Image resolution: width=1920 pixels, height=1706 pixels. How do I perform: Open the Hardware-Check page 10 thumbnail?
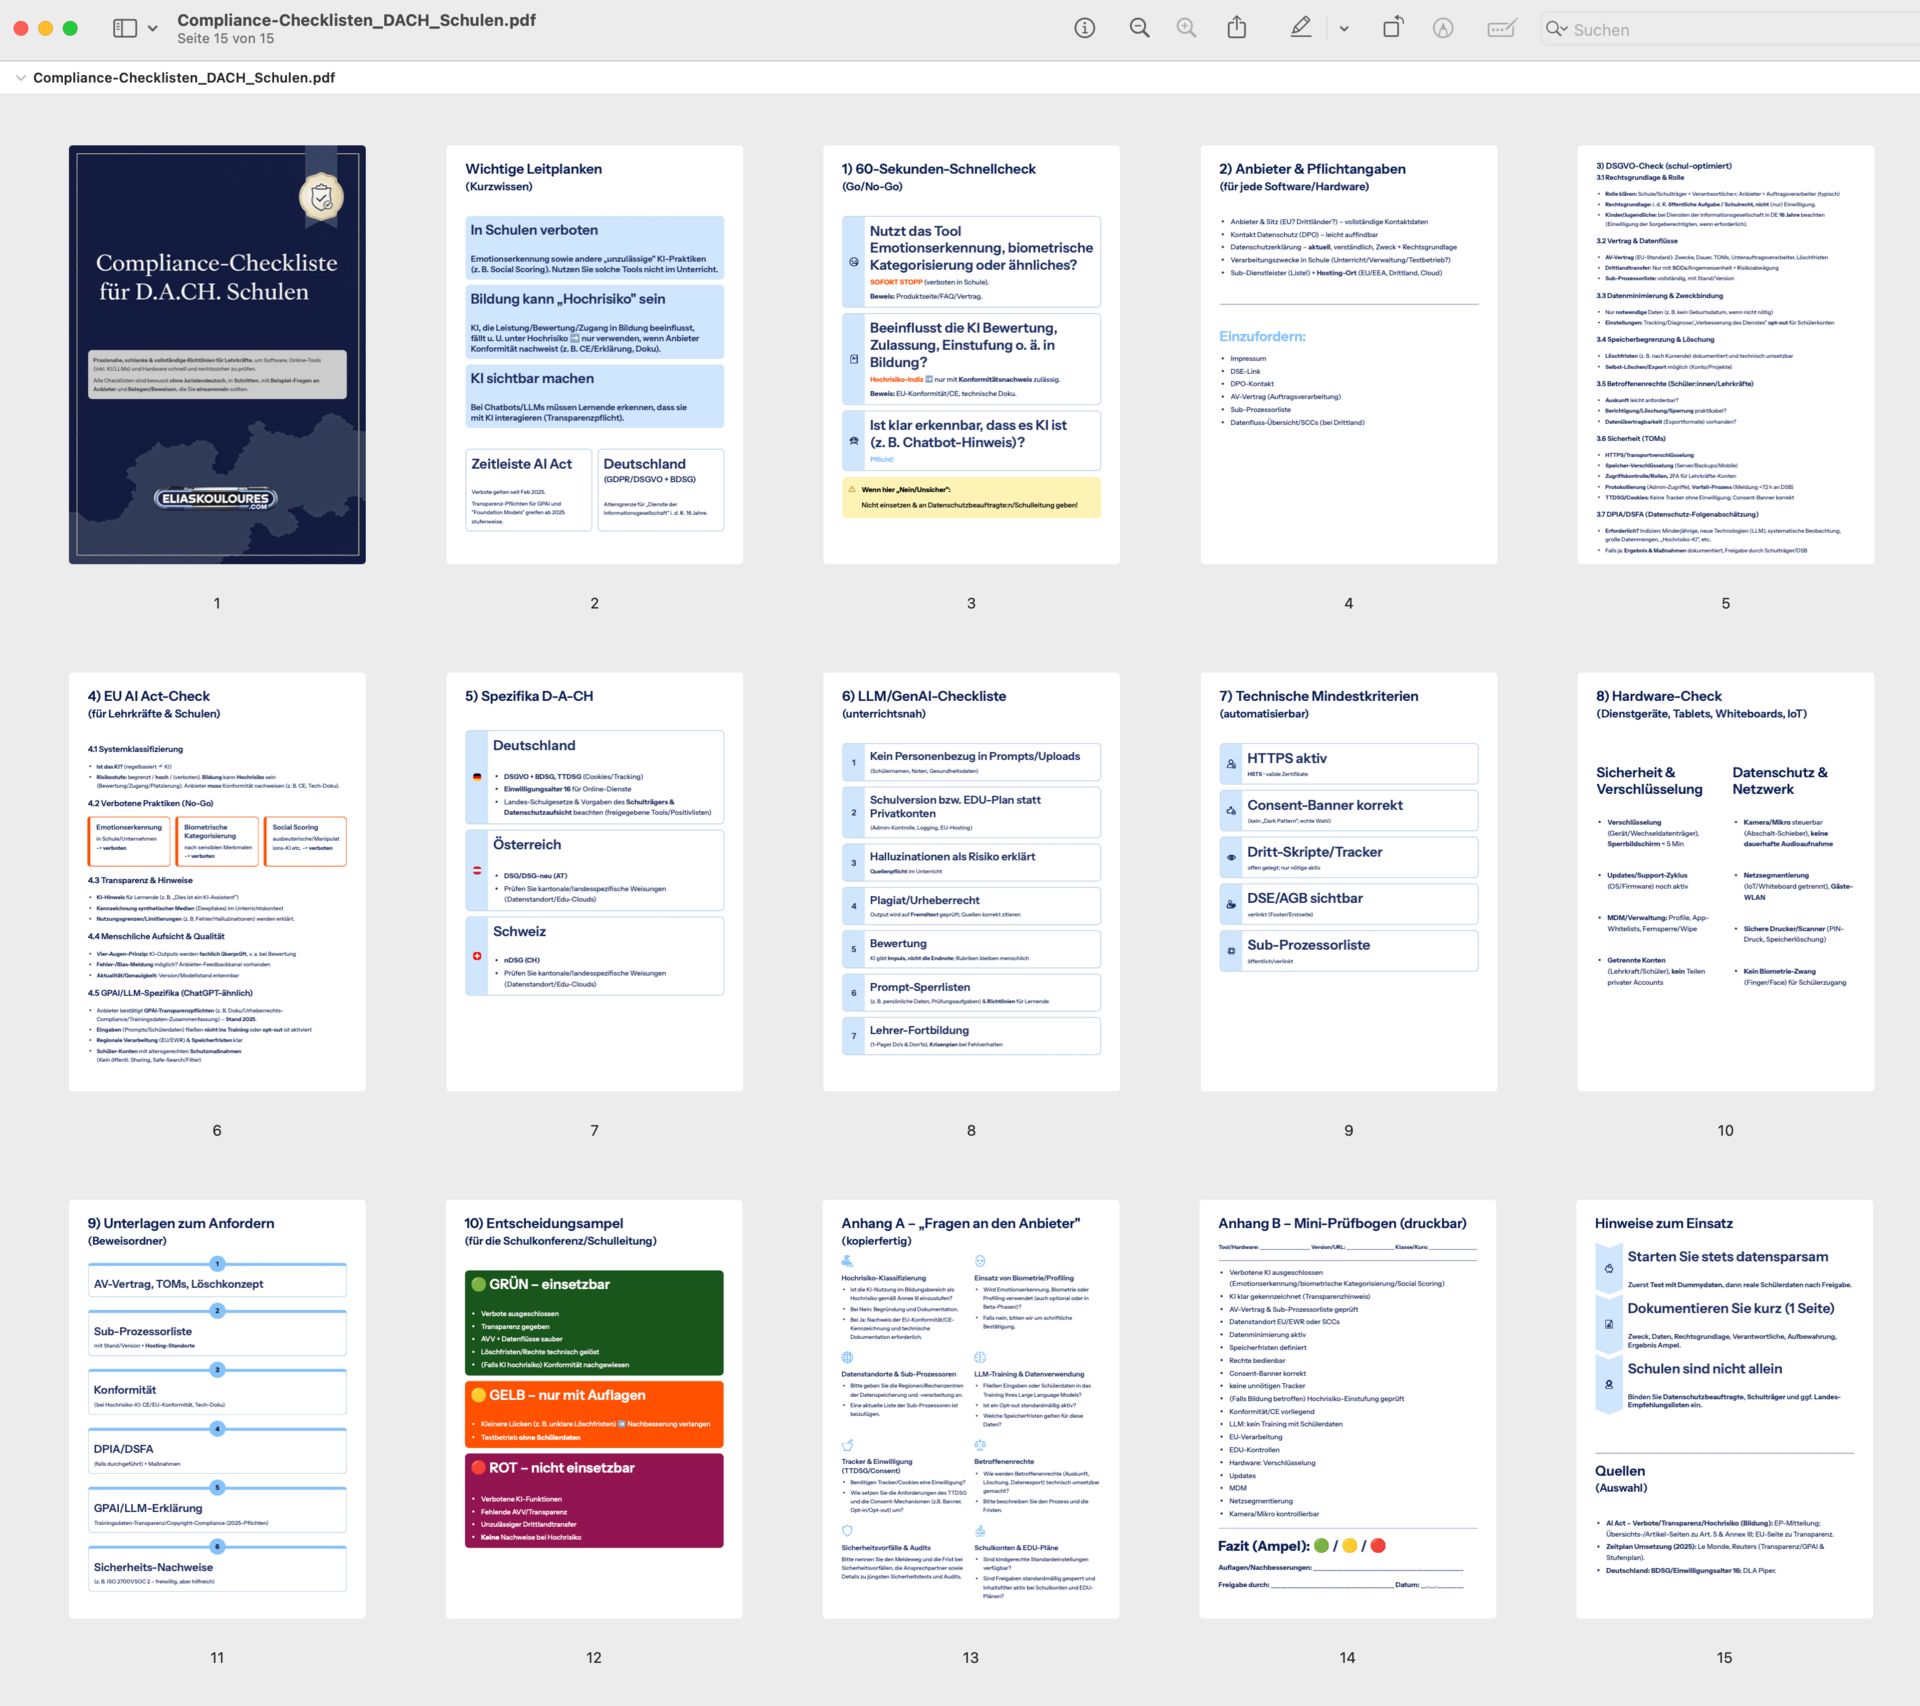[x=1725, y=881]
